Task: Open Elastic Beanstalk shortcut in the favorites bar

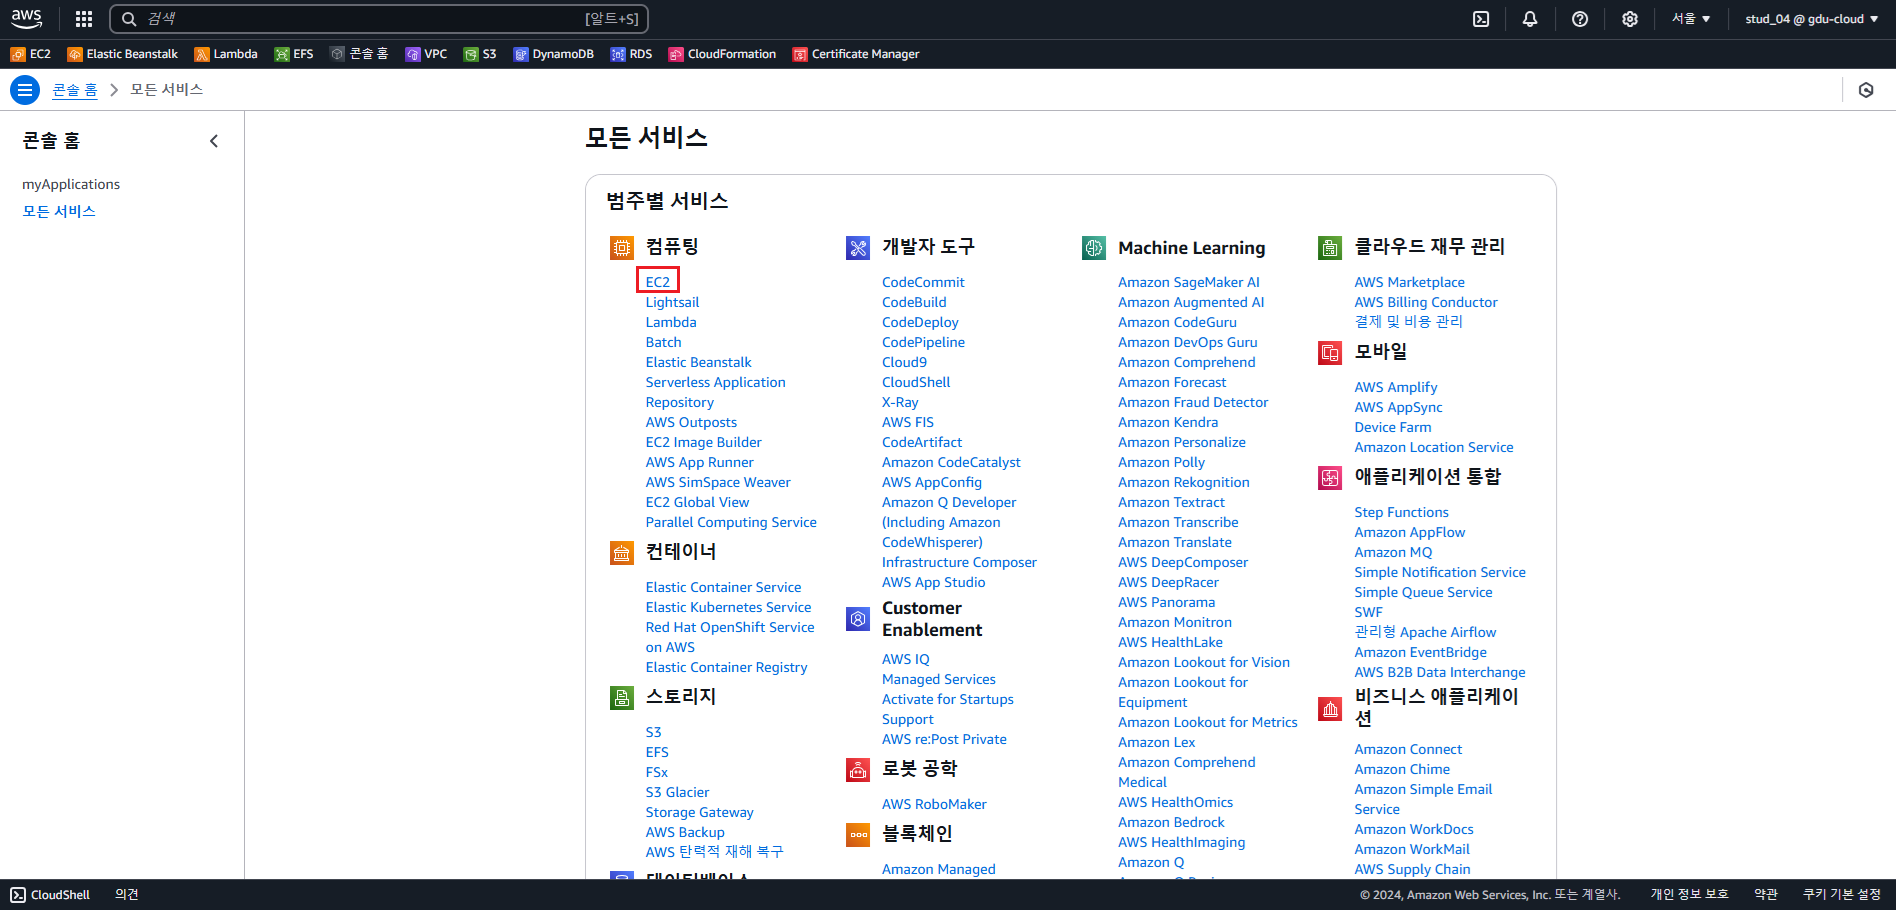Action: pos(123,54)
